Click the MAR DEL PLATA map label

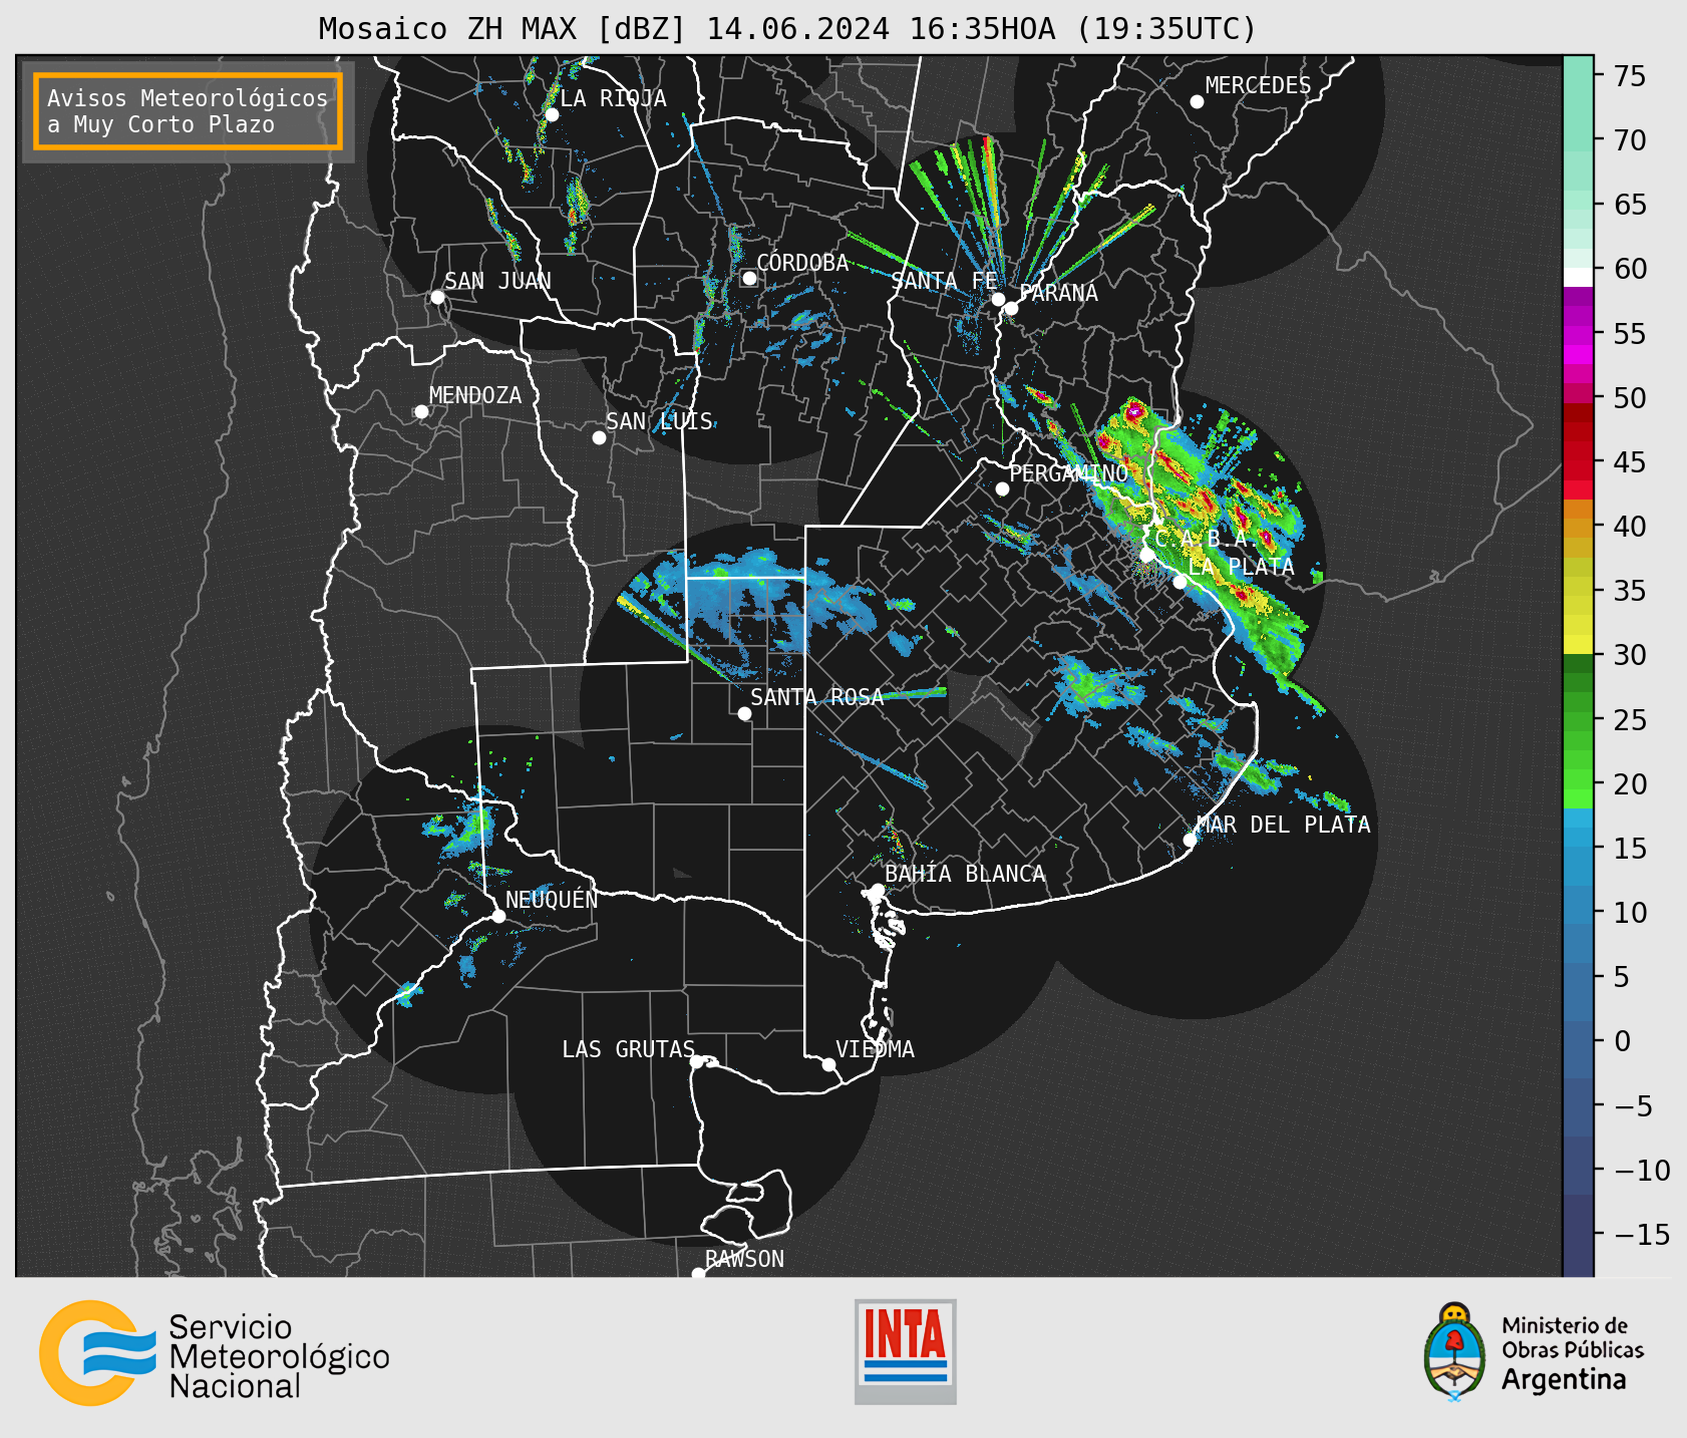(1283, 824)
